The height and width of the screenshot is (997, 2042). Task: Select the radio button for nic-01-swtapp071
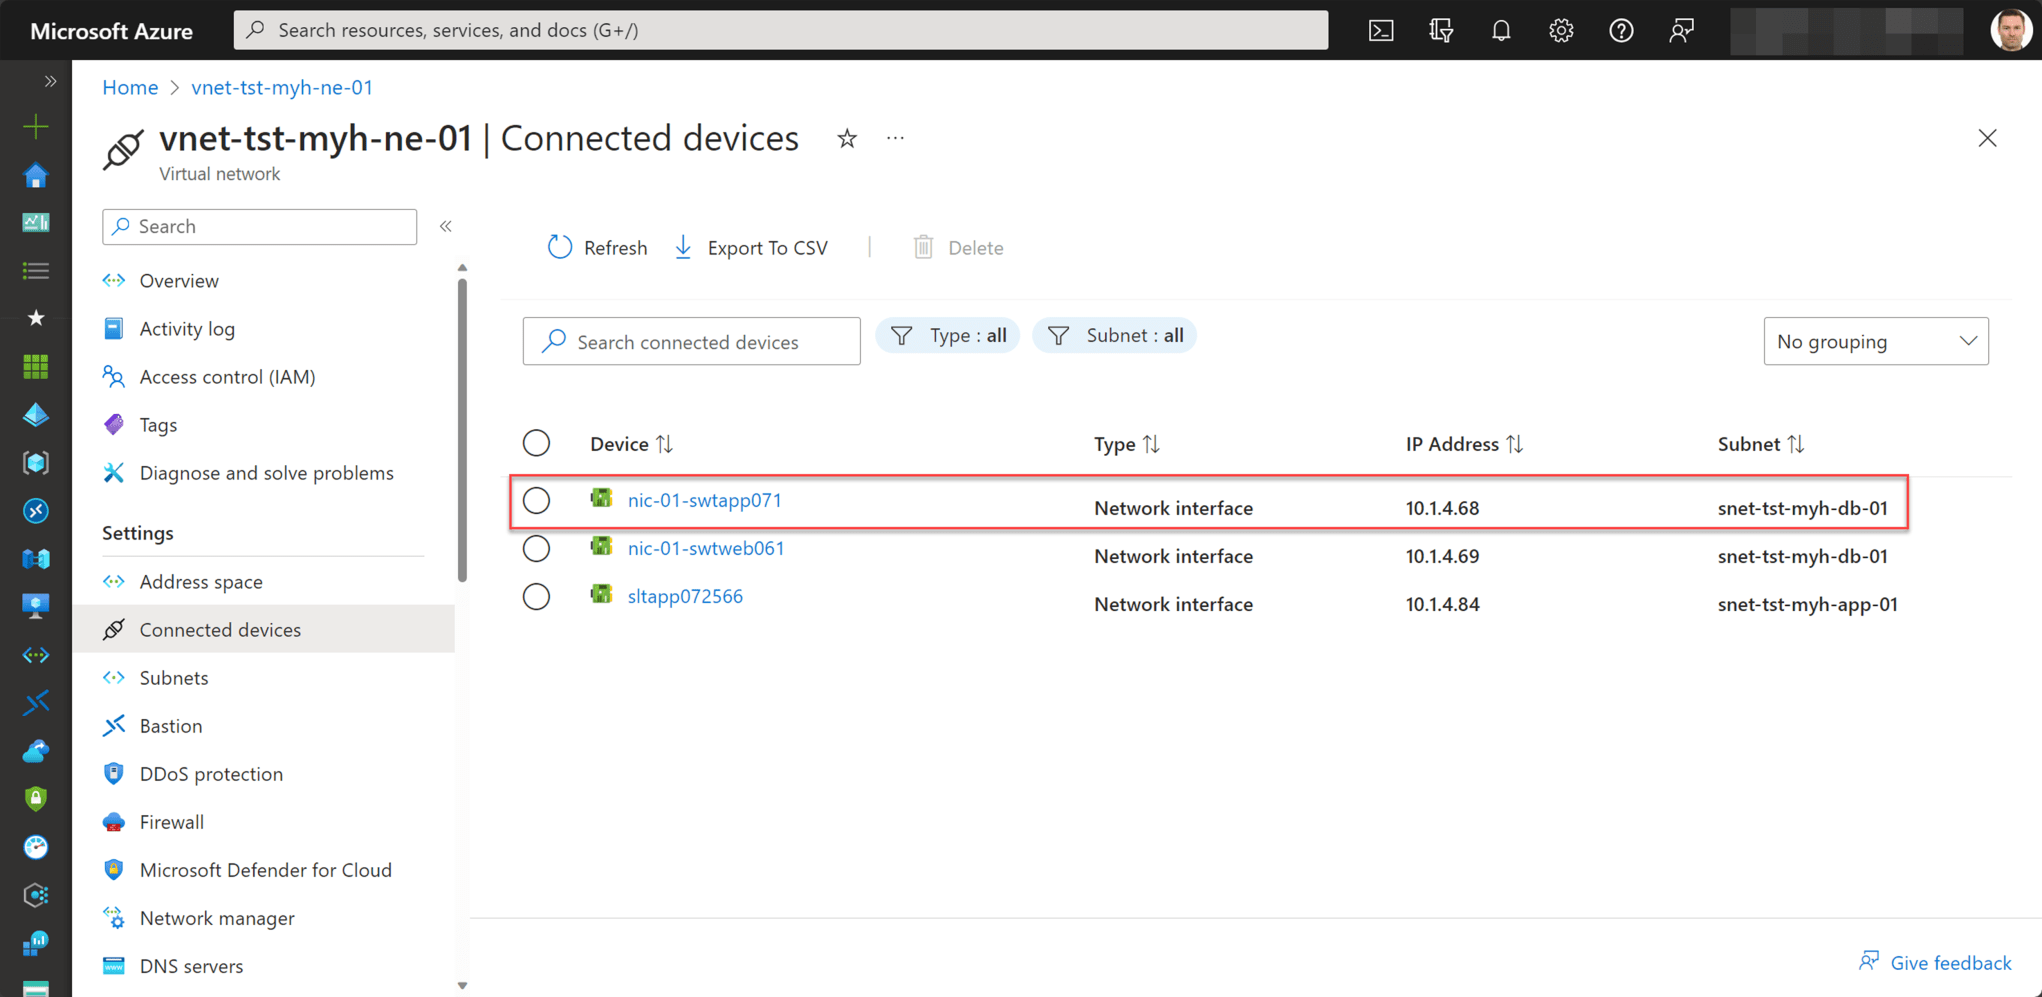pyautogui.click(x=537, y=500)
